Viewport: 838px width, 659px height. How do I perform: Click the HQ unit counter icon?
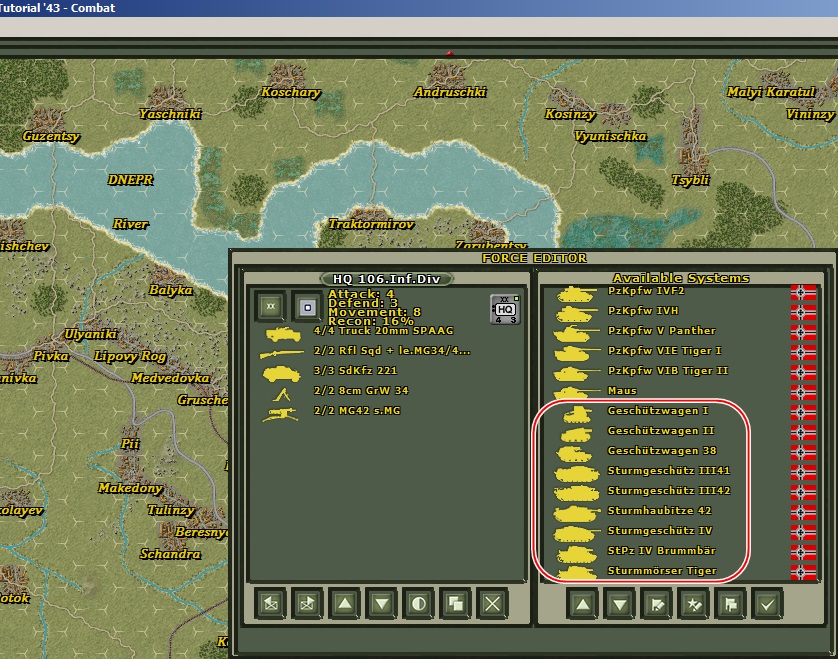point(505,309)
